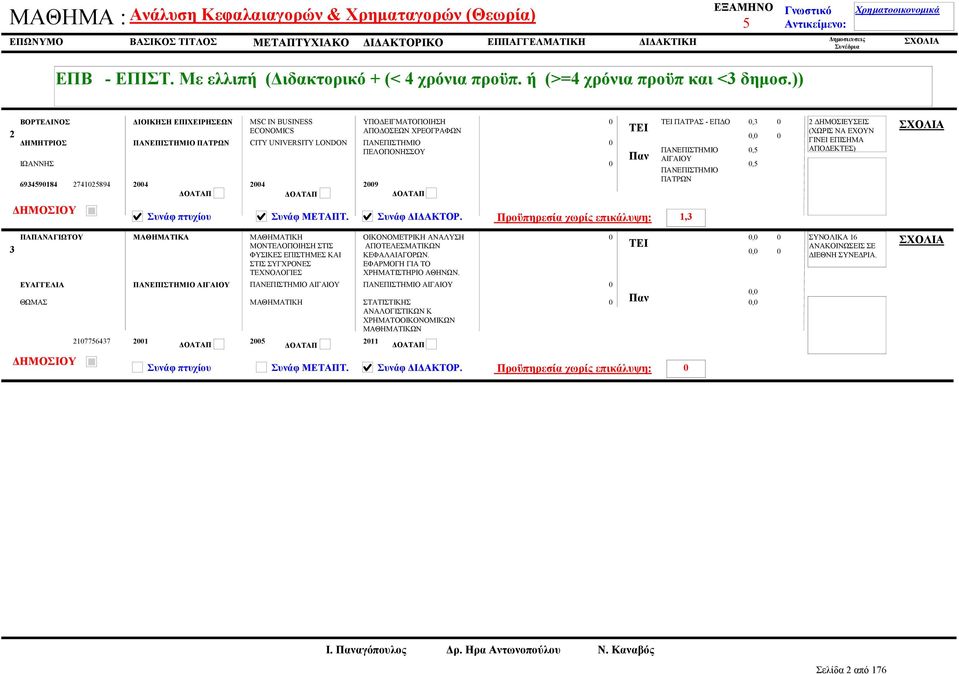
Task: Click mobile number 6934590184
Action: tap(39, 185)
